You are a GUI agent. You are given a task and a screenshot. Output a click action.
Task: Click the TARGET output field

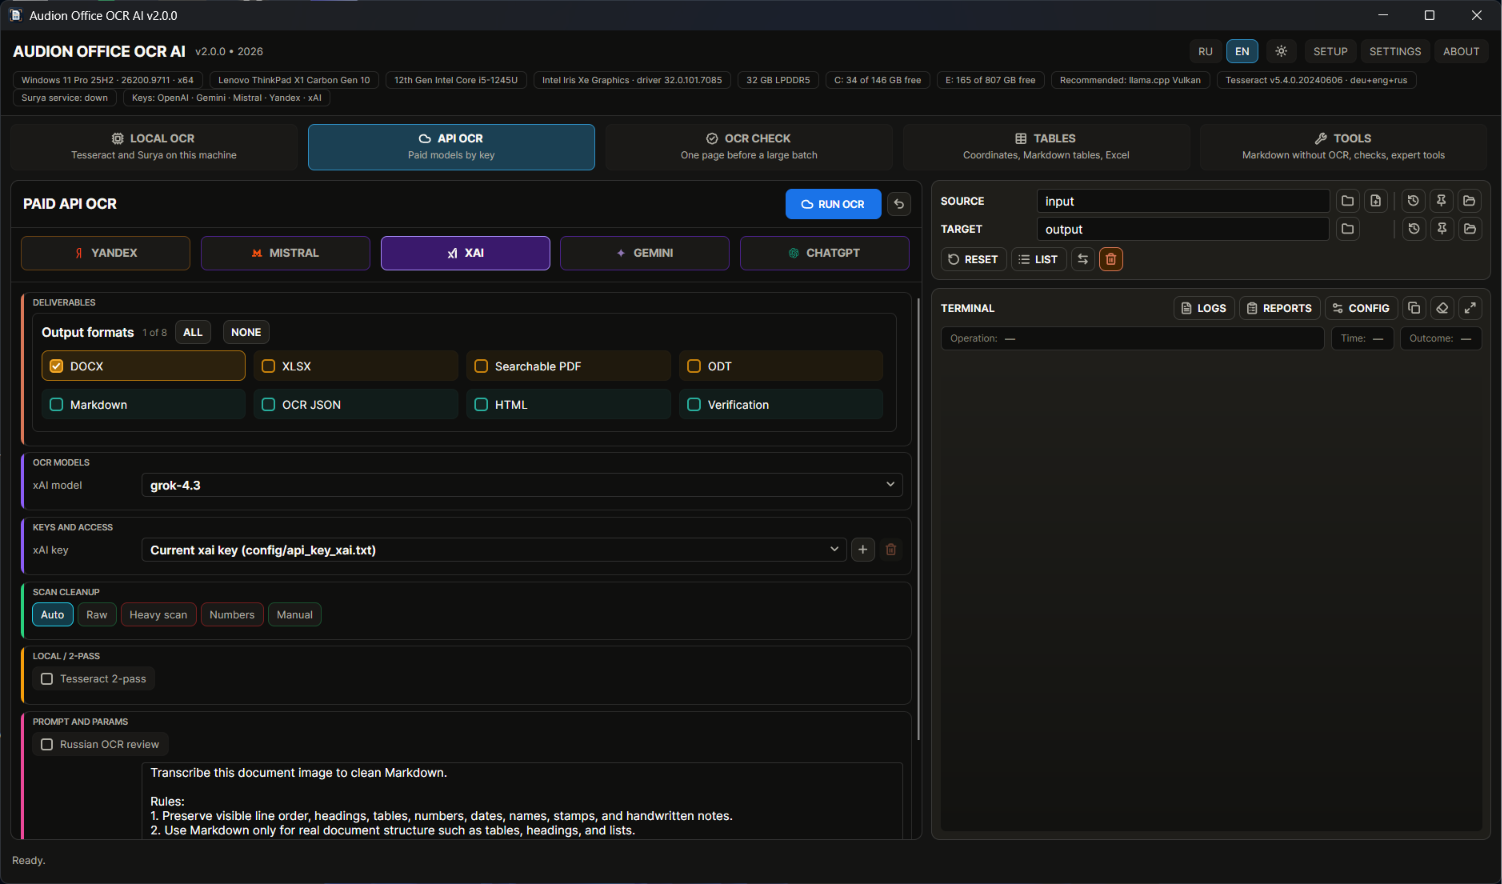click(x=1183, y=229)
